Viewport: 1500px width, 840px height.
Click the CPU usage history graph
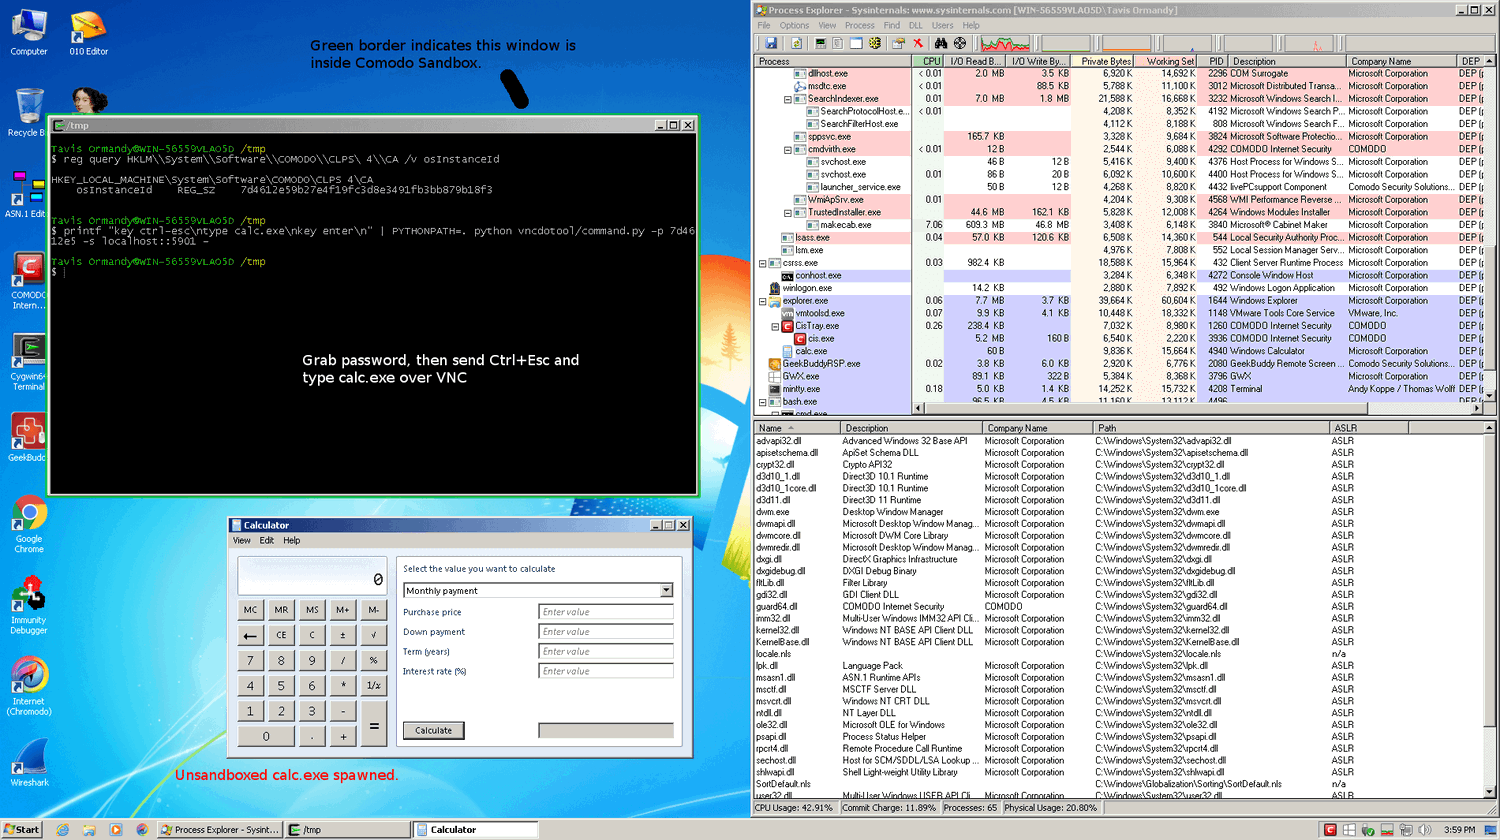point(1005,43)
